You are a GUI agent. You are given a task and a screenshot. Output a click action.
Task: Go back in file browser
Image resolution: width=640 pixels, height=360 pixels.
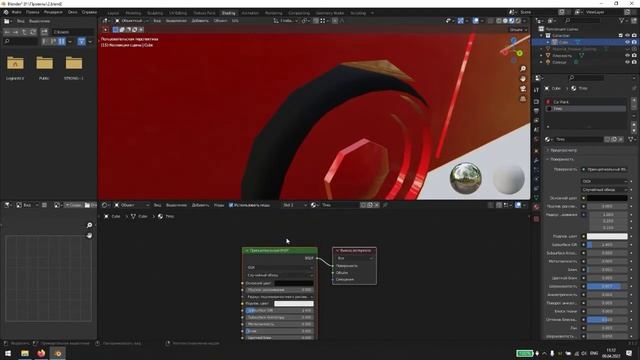[x=7, y=32]
